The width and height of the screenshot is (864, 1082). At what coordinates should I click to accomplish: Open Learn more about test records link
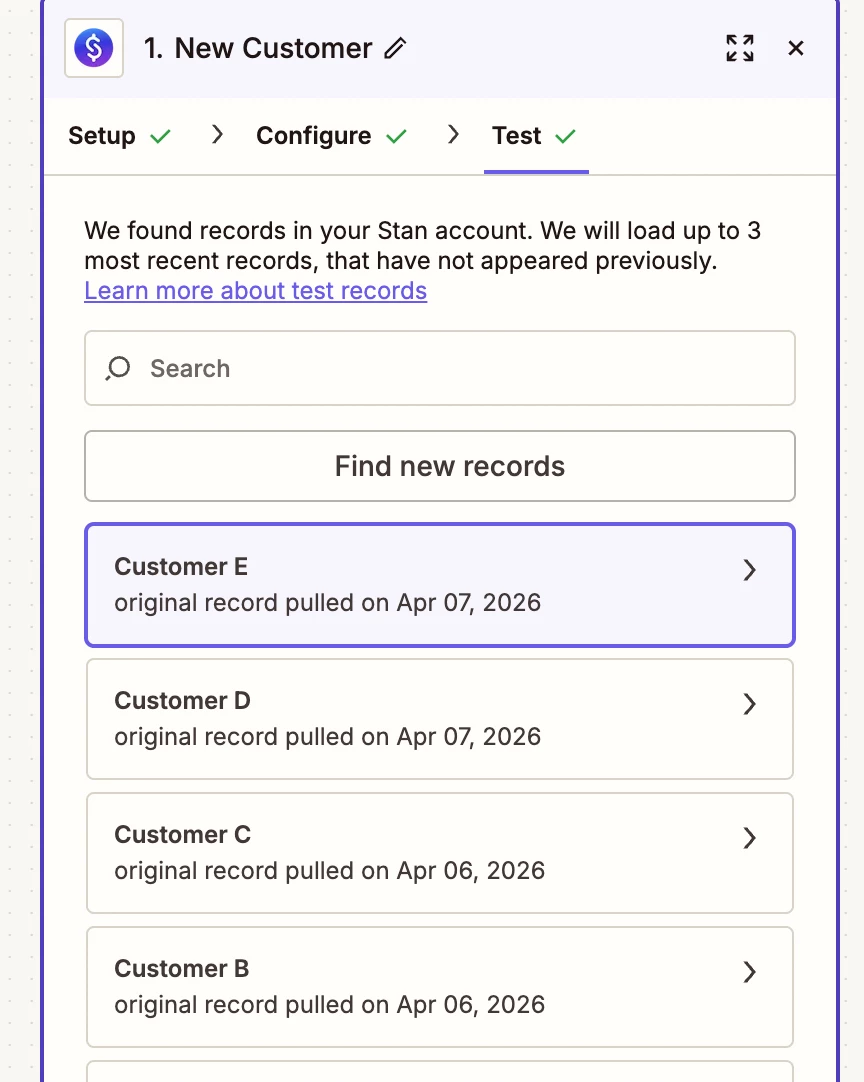pos(255,291)
